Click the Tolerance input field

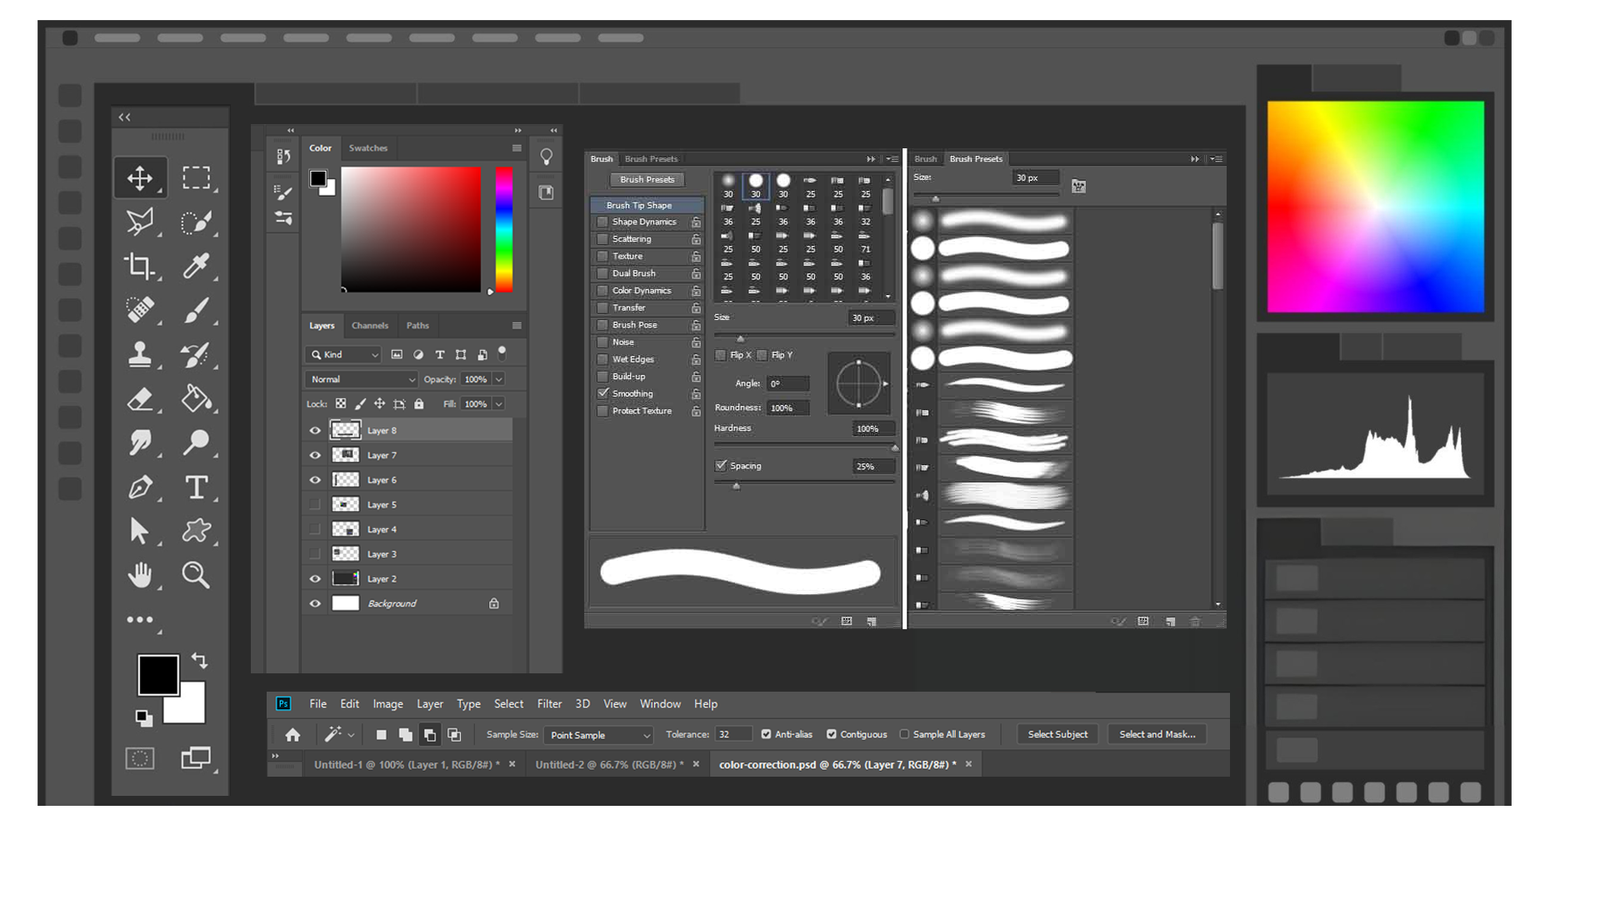[x=734, y=734]
